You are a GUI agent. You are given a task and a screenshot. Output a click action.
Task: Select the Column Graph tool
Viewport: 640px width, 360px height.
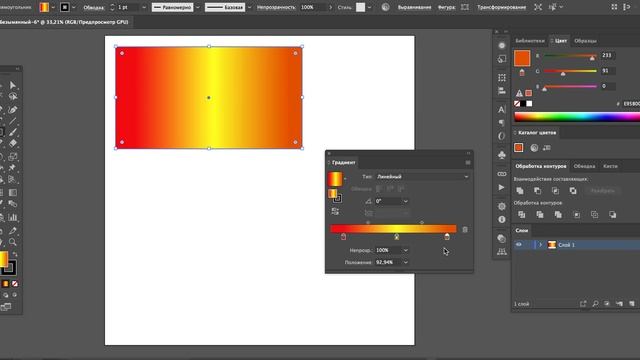[13, 218]
